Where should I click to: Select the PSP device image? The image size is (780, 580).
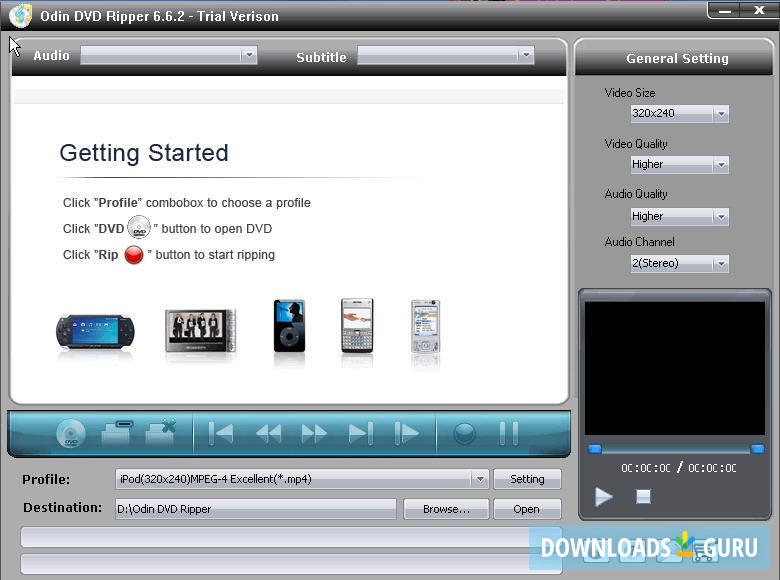point(95,332)
